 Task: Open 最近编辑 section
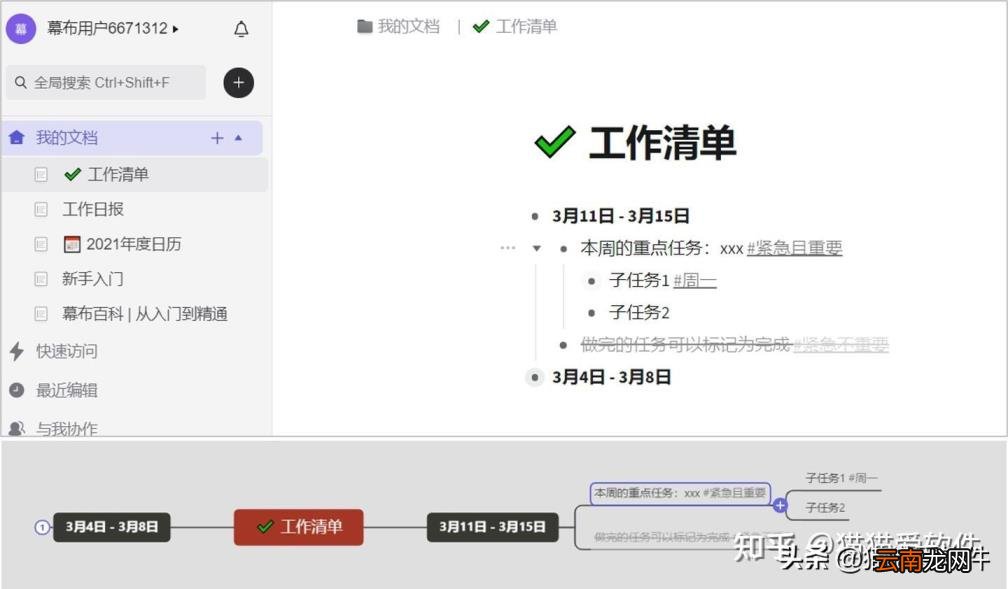tap(67, 390)
